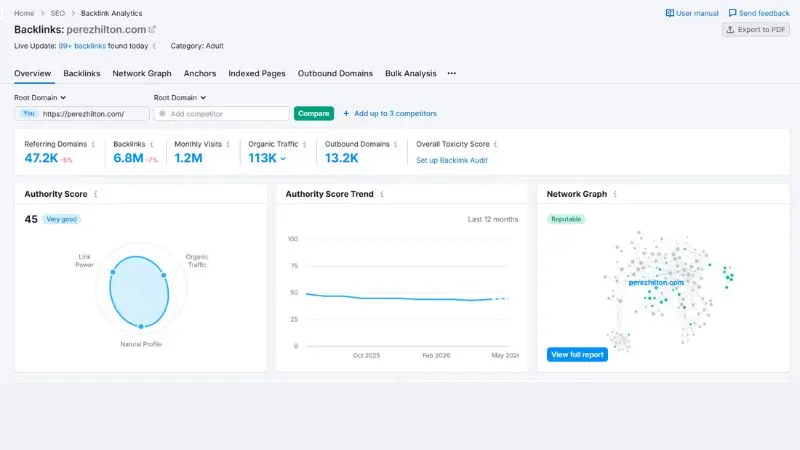Click the Send feedback link text
The width and height of the screenshot is (800, 450).
[x=764, y=13]
